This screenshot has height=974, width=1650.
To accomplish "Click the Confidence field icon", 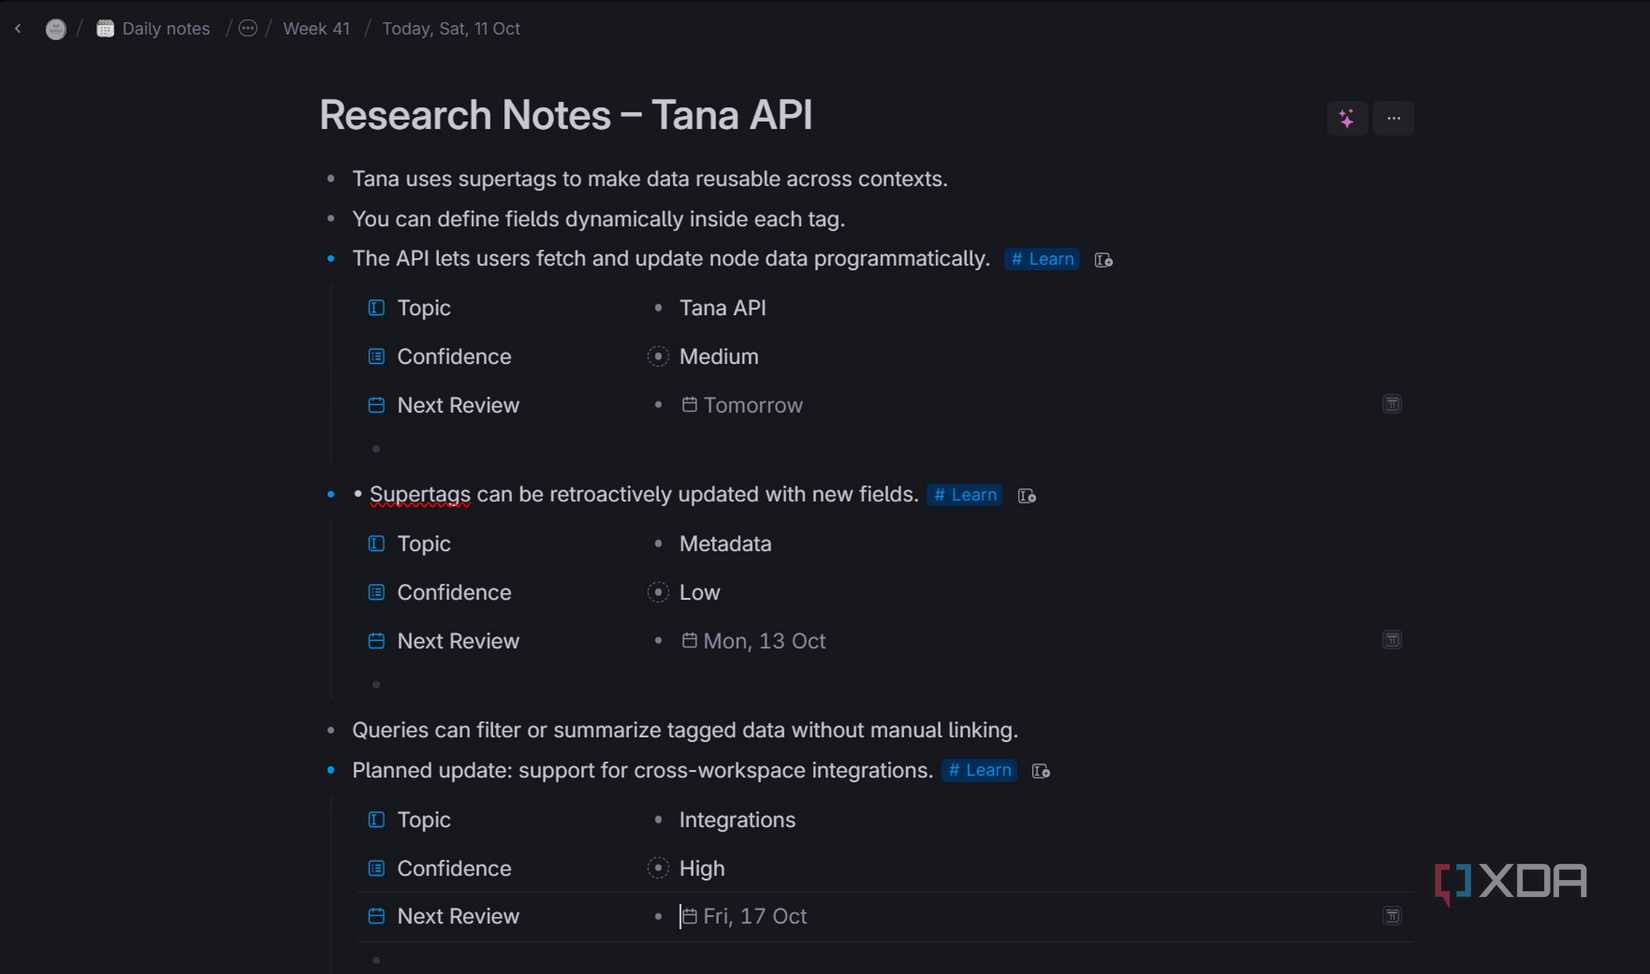I will pos(375,356).
